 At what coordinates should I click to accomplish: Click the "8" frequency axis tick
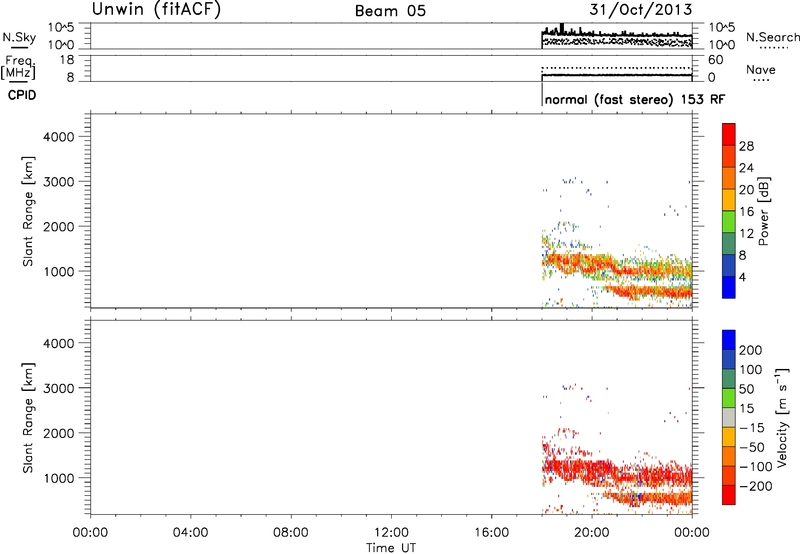pos(70,78)
